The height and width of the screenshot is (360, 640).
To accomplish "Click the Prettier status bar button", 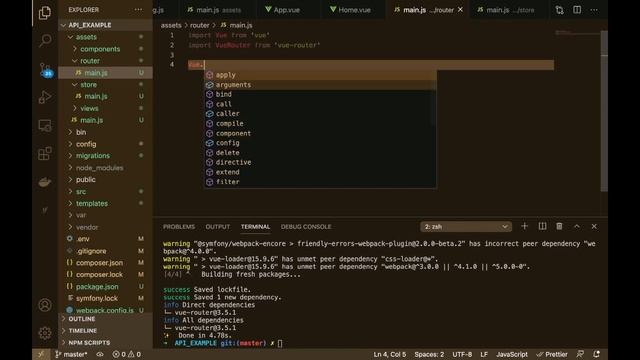I will pos(552,354).
